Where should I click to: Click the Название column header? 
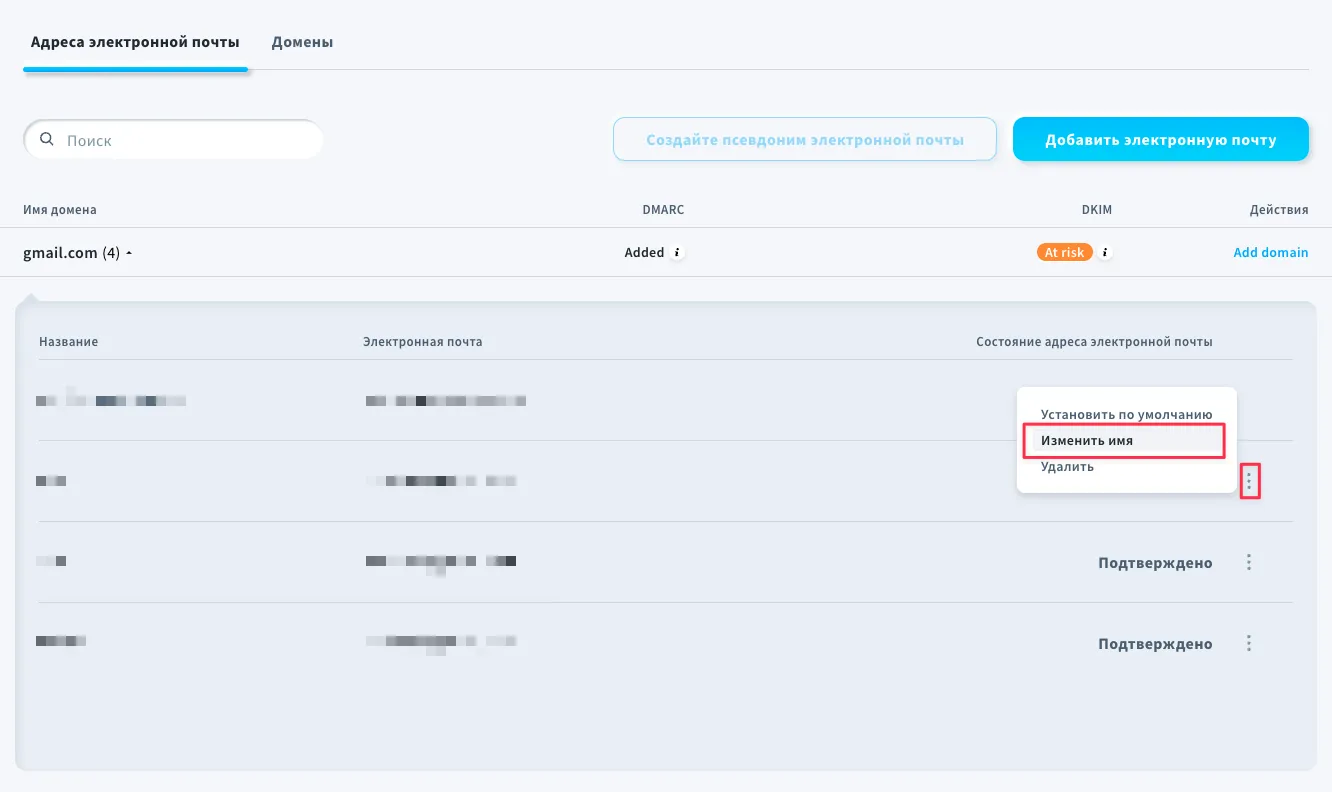click(68, 341)
